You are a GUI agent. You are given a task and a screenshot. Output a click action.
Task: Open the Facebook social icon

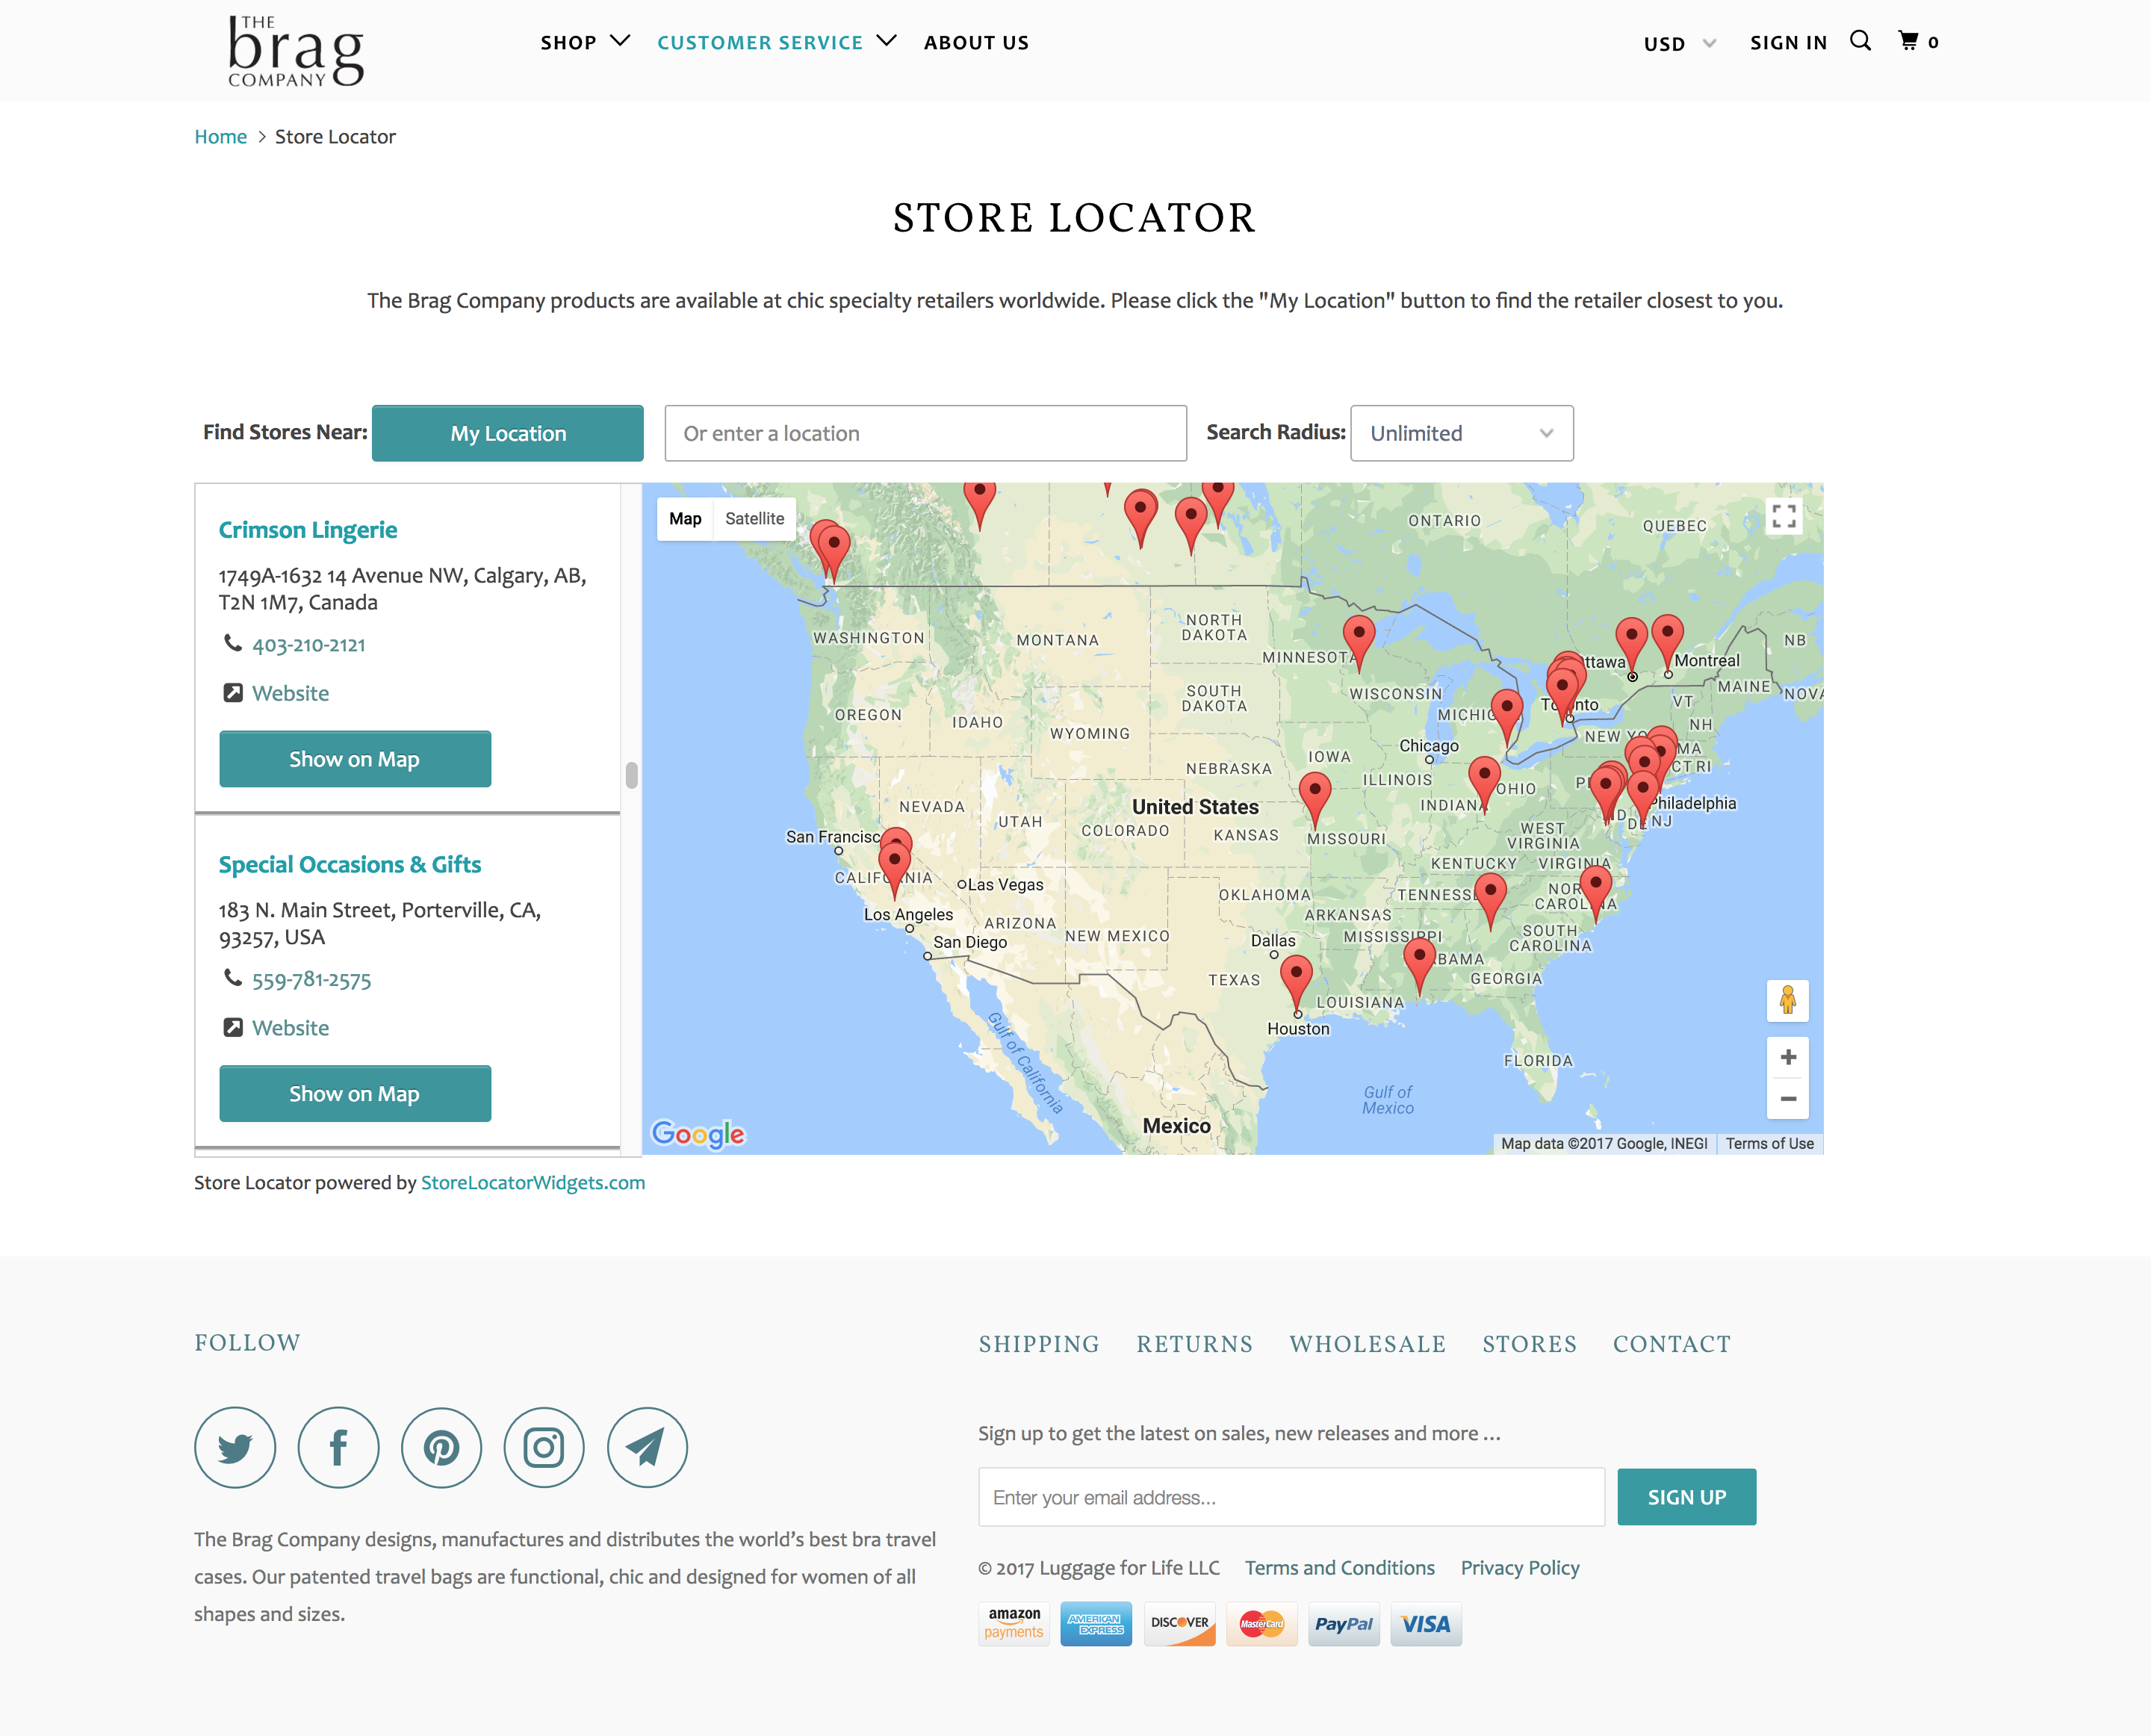338,1447
